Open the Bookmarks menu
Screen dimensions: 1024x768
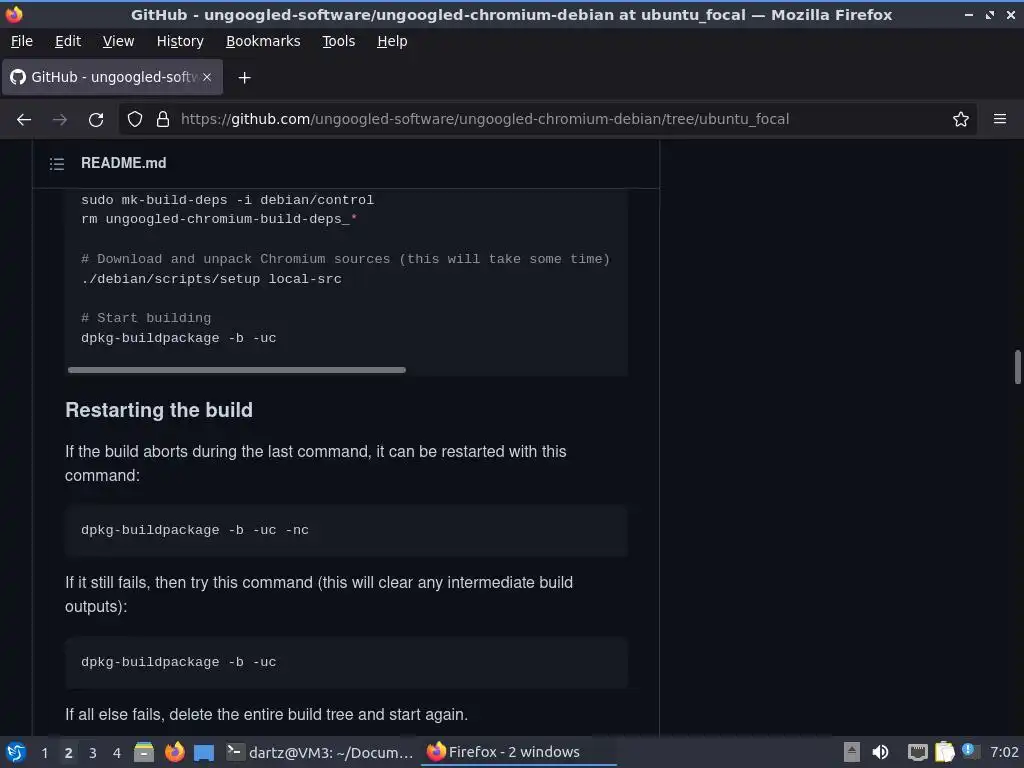pyautogui.click(x=263, y=41)
